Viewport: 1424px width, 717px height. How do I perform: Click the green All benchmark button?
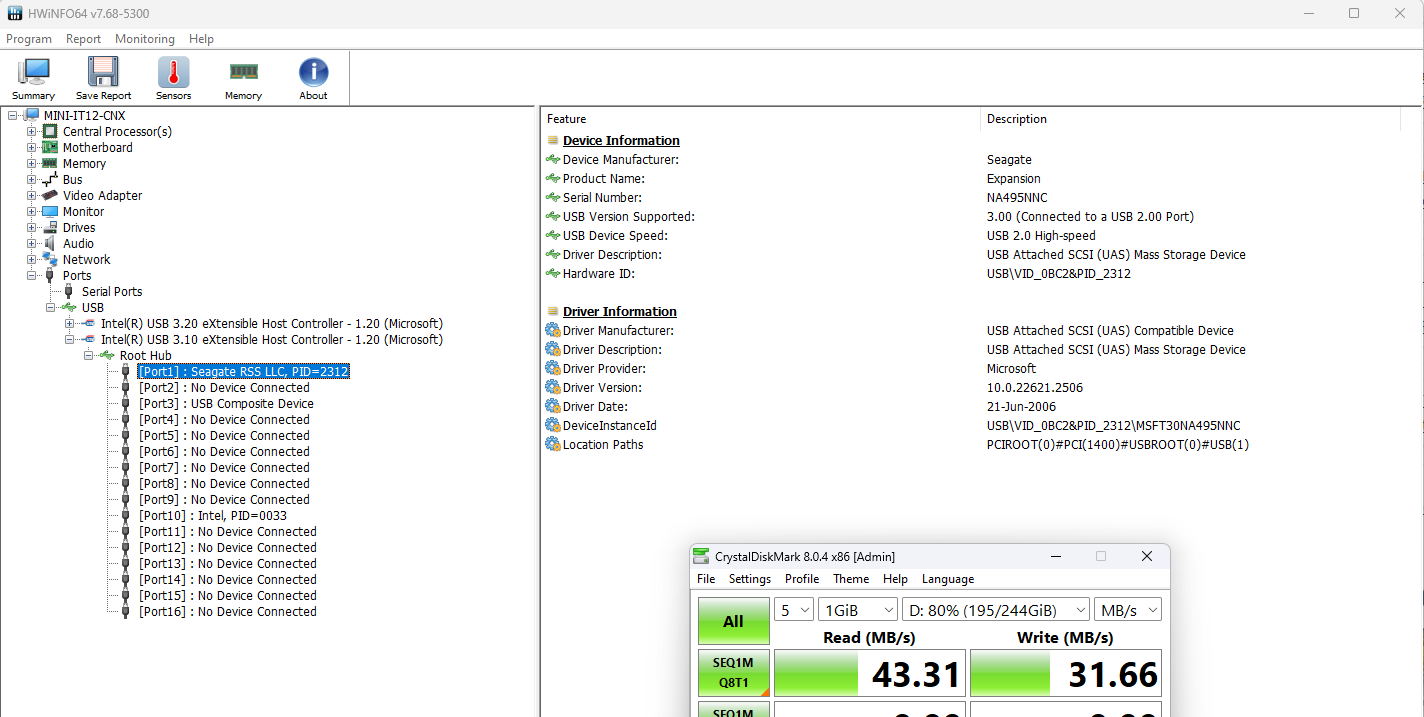pos(734,621)
